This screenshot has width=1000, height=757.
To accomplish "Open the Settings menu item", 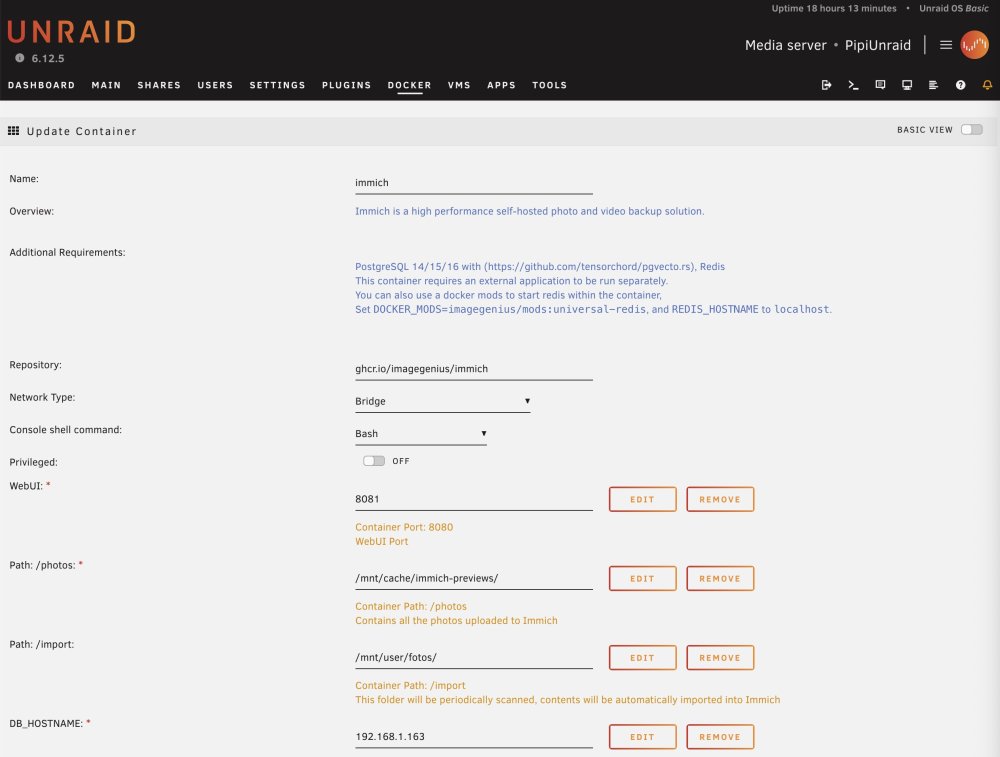I will click(277, 85).
